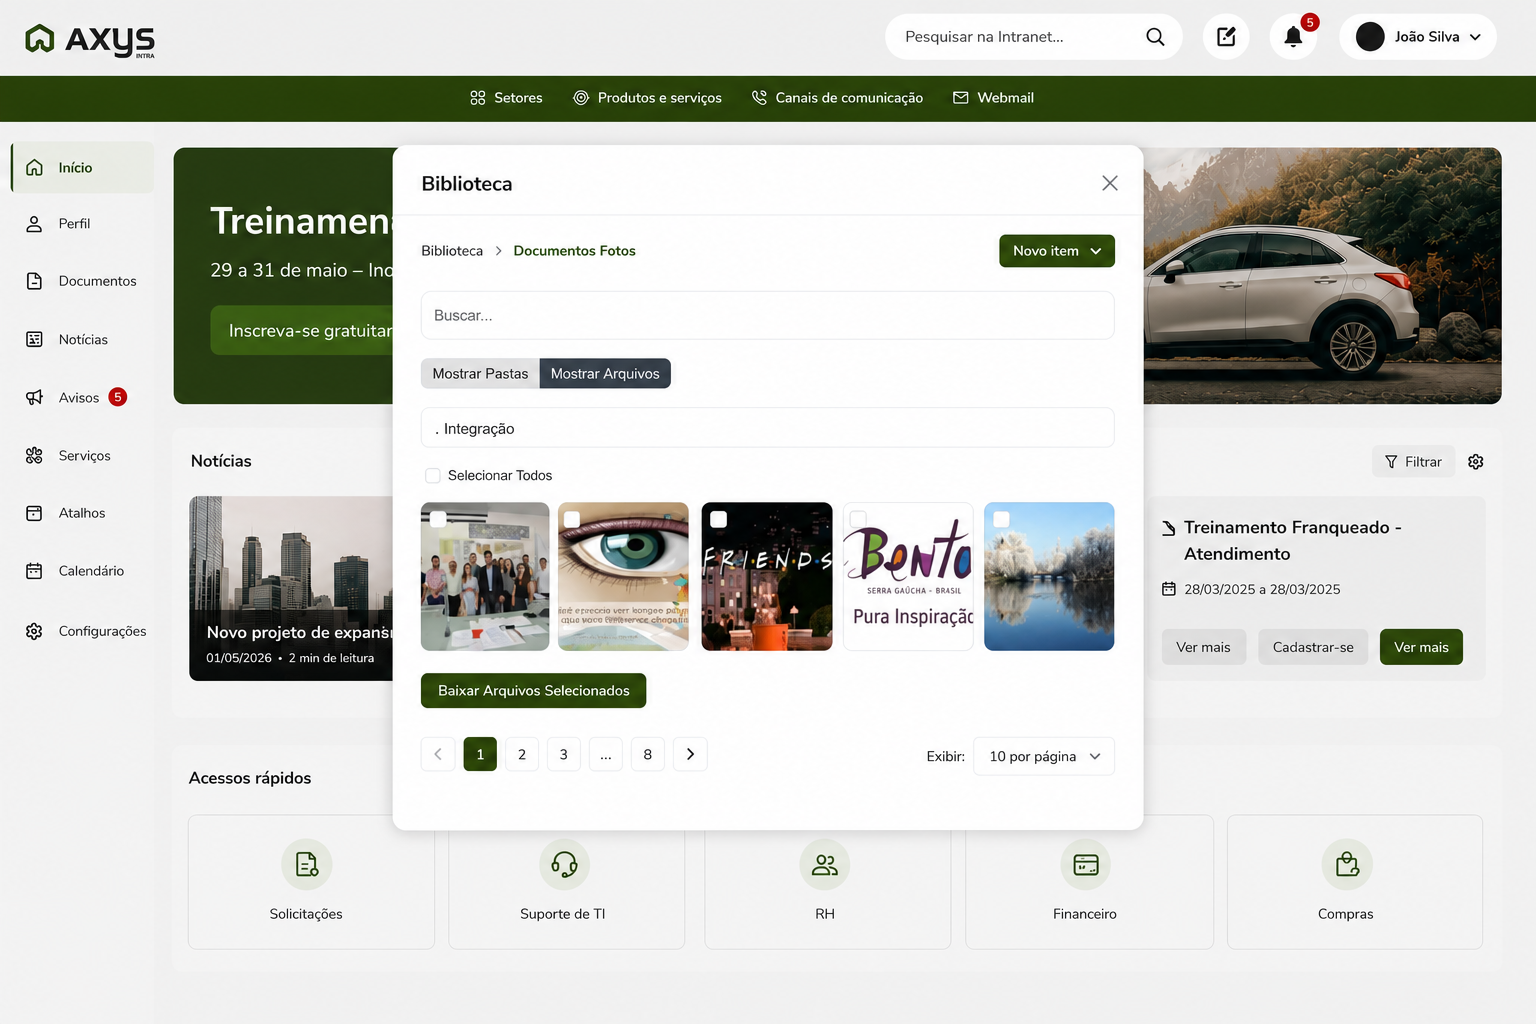Click the search magnifier icon
This screenshot has width=1536, height=1024.
pos(1155,37)
